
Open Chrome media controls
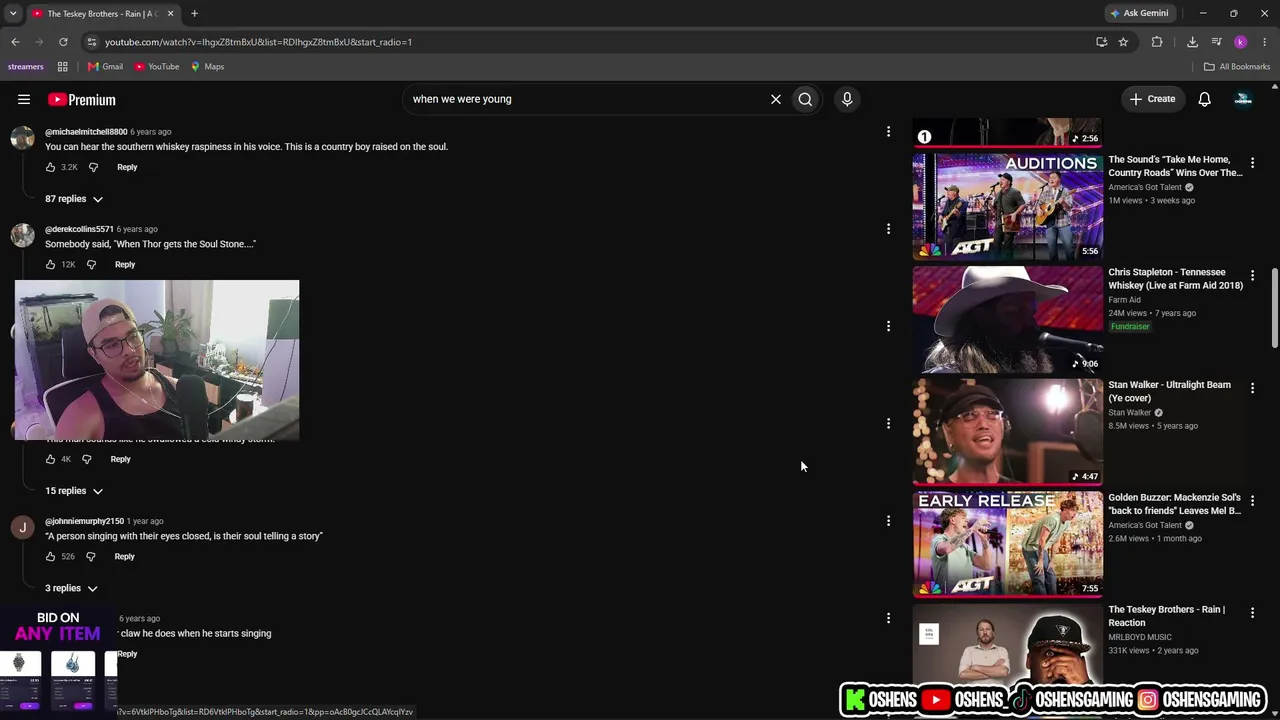(x=1216, y=42)
